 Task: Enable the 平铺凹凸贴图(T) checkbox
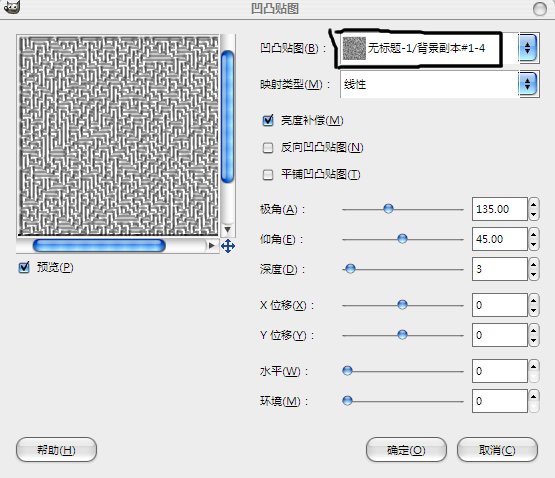pyautogui.click(x=268, y=174)
